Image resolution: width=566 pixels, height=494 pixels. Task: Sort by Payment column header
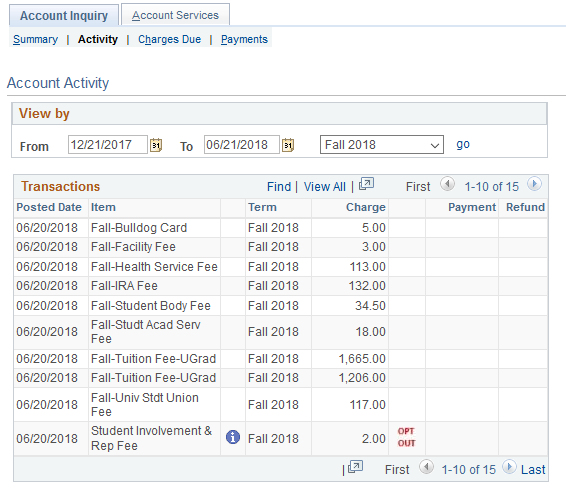pyautogui.click(x=472, y=207)
